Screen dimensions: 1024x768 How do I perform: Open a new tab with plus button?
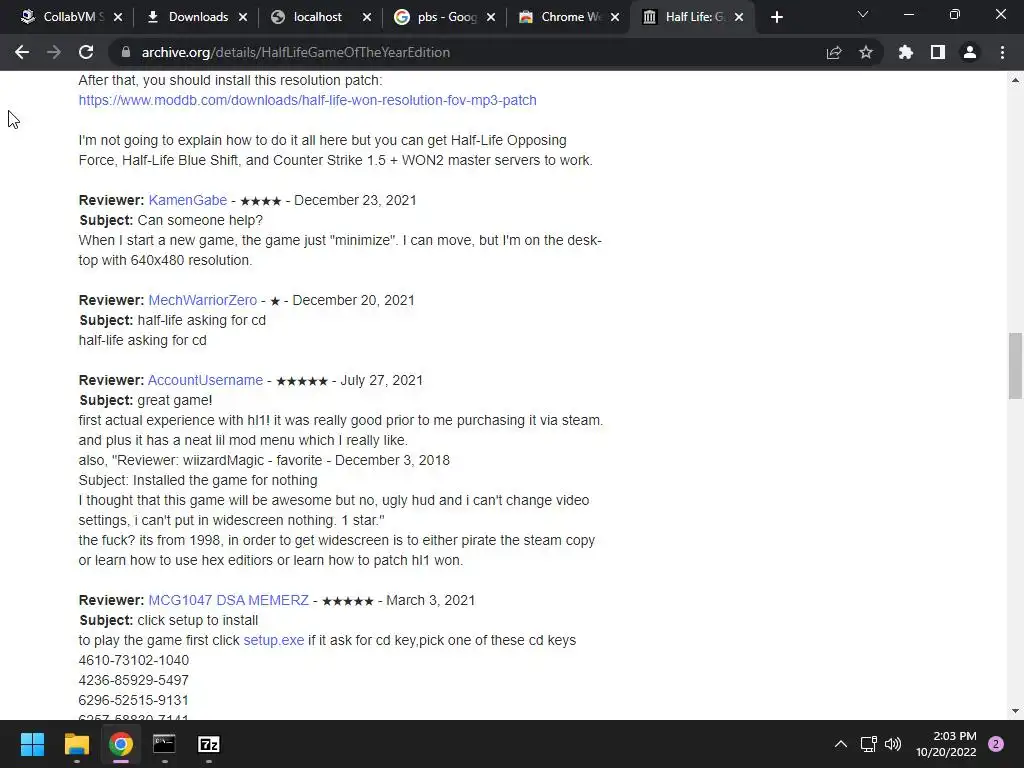point(776,17)
